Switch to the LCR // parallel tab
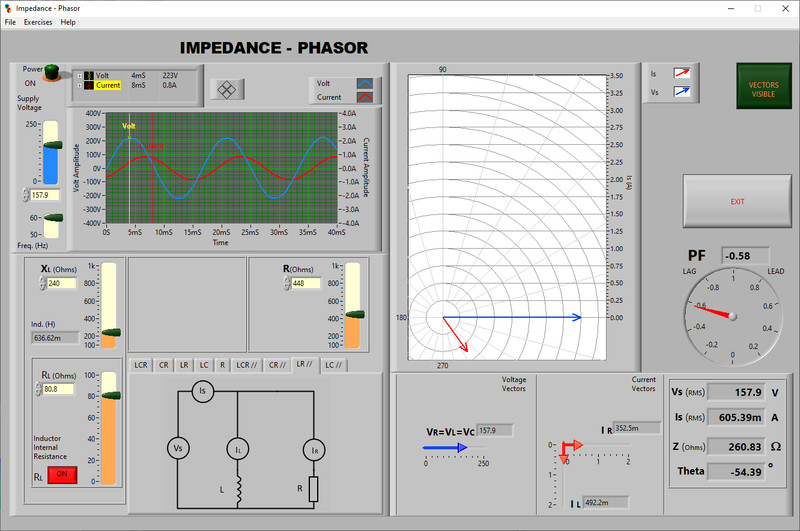 (x=246, y=365)
